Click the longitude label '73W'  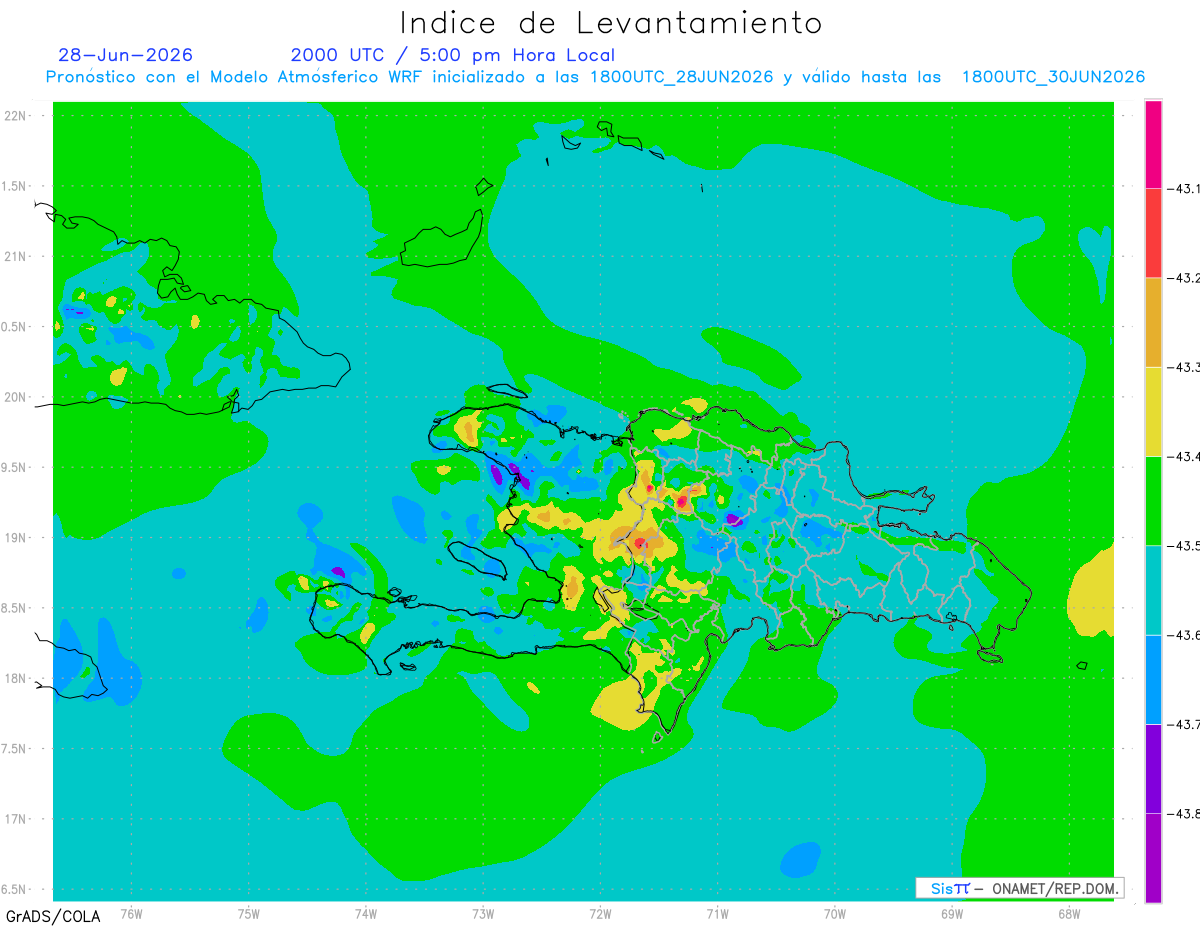[x=483, y=914]
